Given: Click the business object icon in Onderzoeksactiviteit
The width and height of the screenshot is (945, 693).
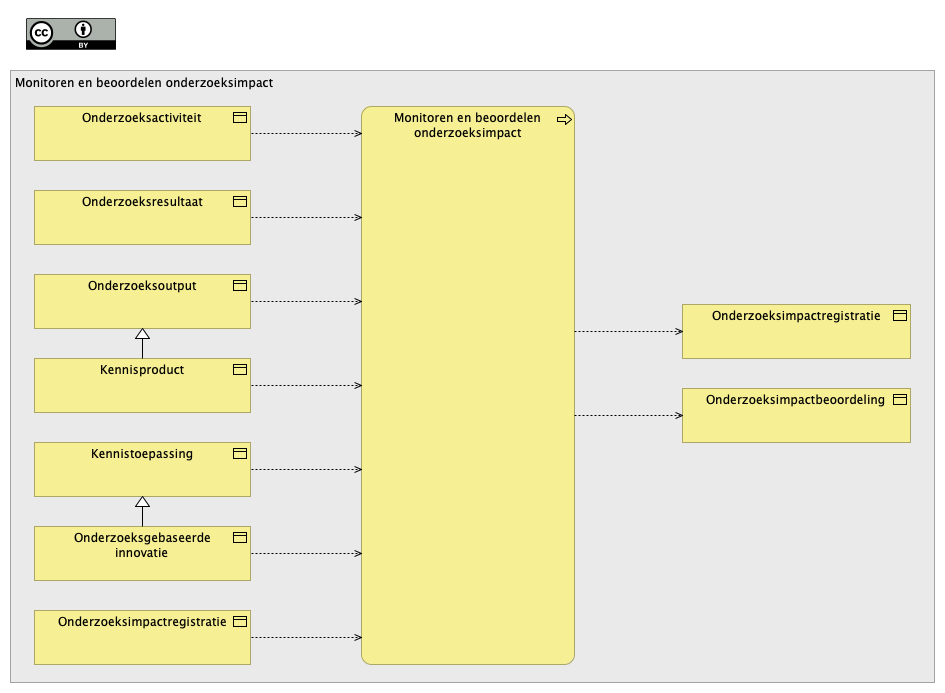Looking at the screenshot, I should (x=240, y=118).
